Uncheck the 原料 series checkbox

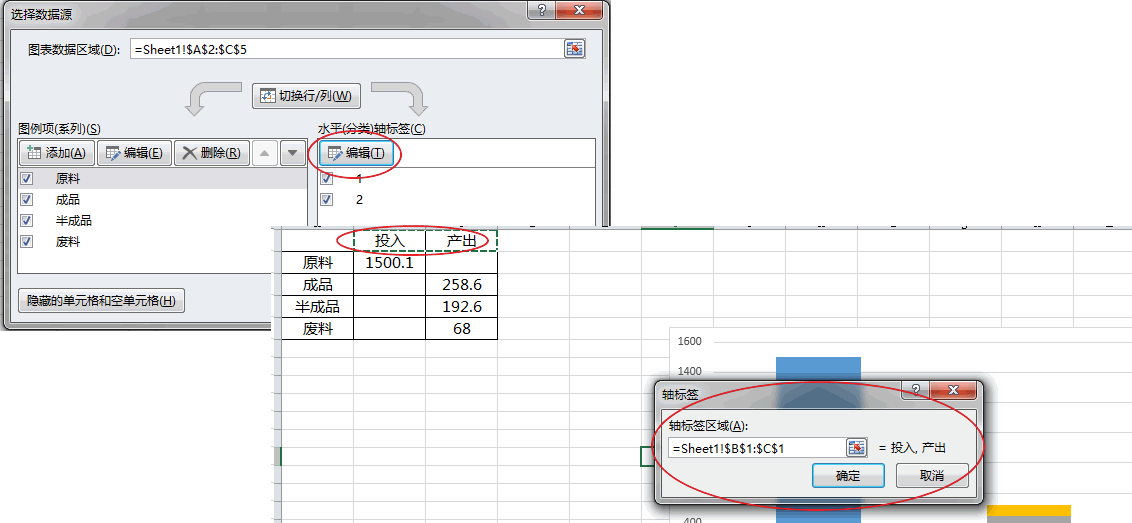coord(27,179)
